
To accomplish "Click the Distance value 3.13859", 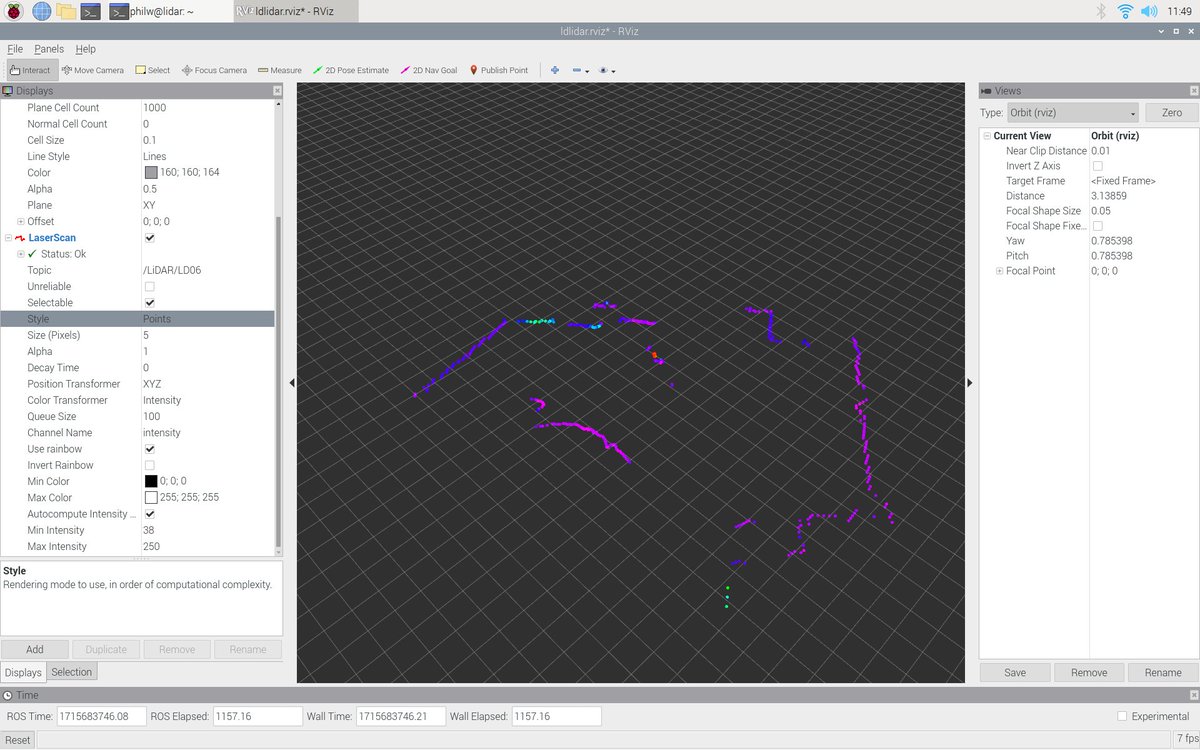I will [1109, 196].
